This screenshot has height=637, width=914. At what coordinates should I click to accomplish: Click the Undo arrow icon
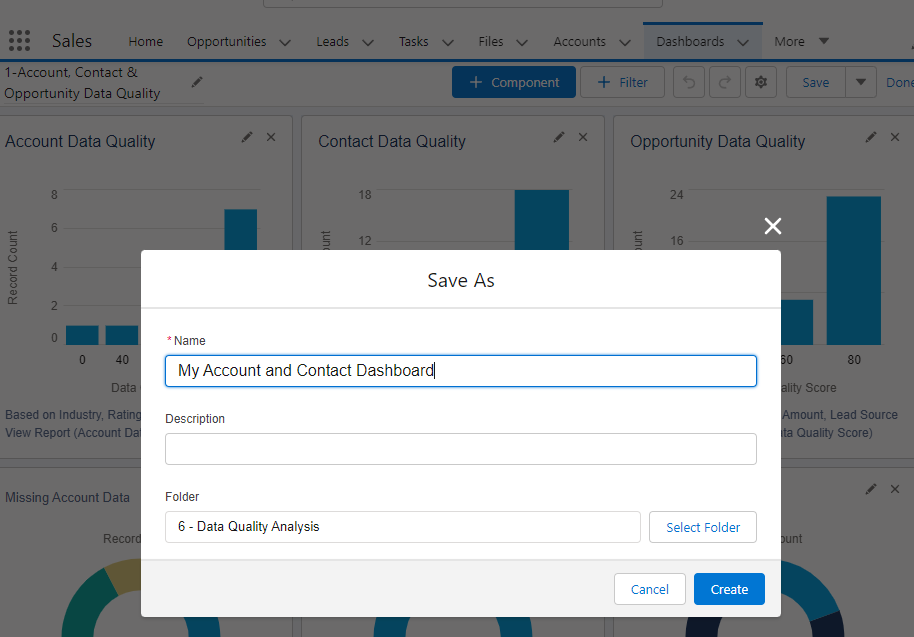(x=688, y=82)
